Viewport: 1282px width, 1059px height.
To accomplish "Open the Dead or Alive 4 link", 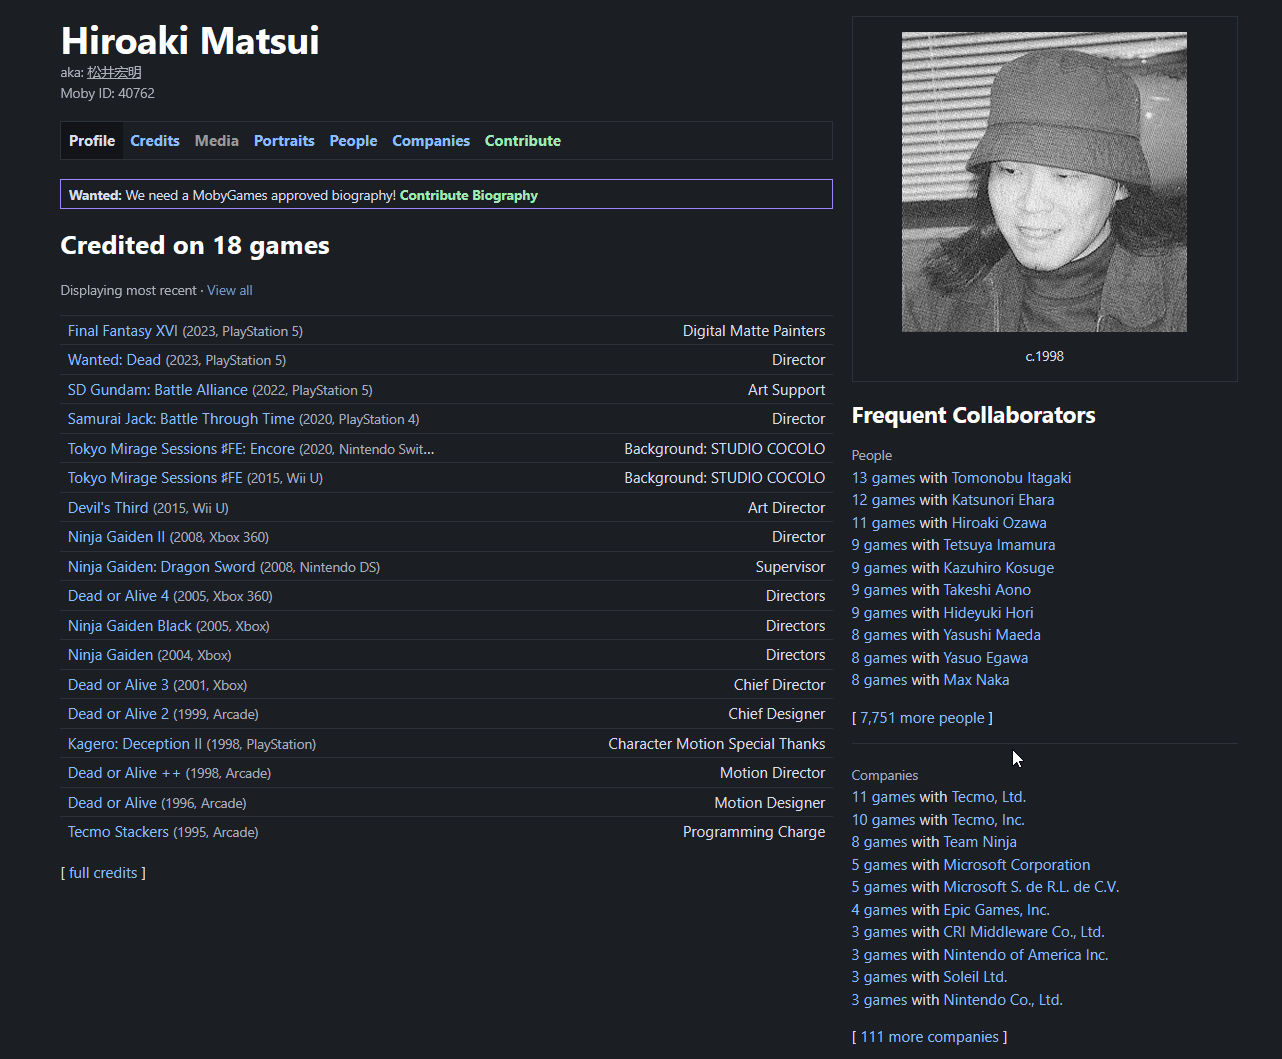I will tap(118, 596).
